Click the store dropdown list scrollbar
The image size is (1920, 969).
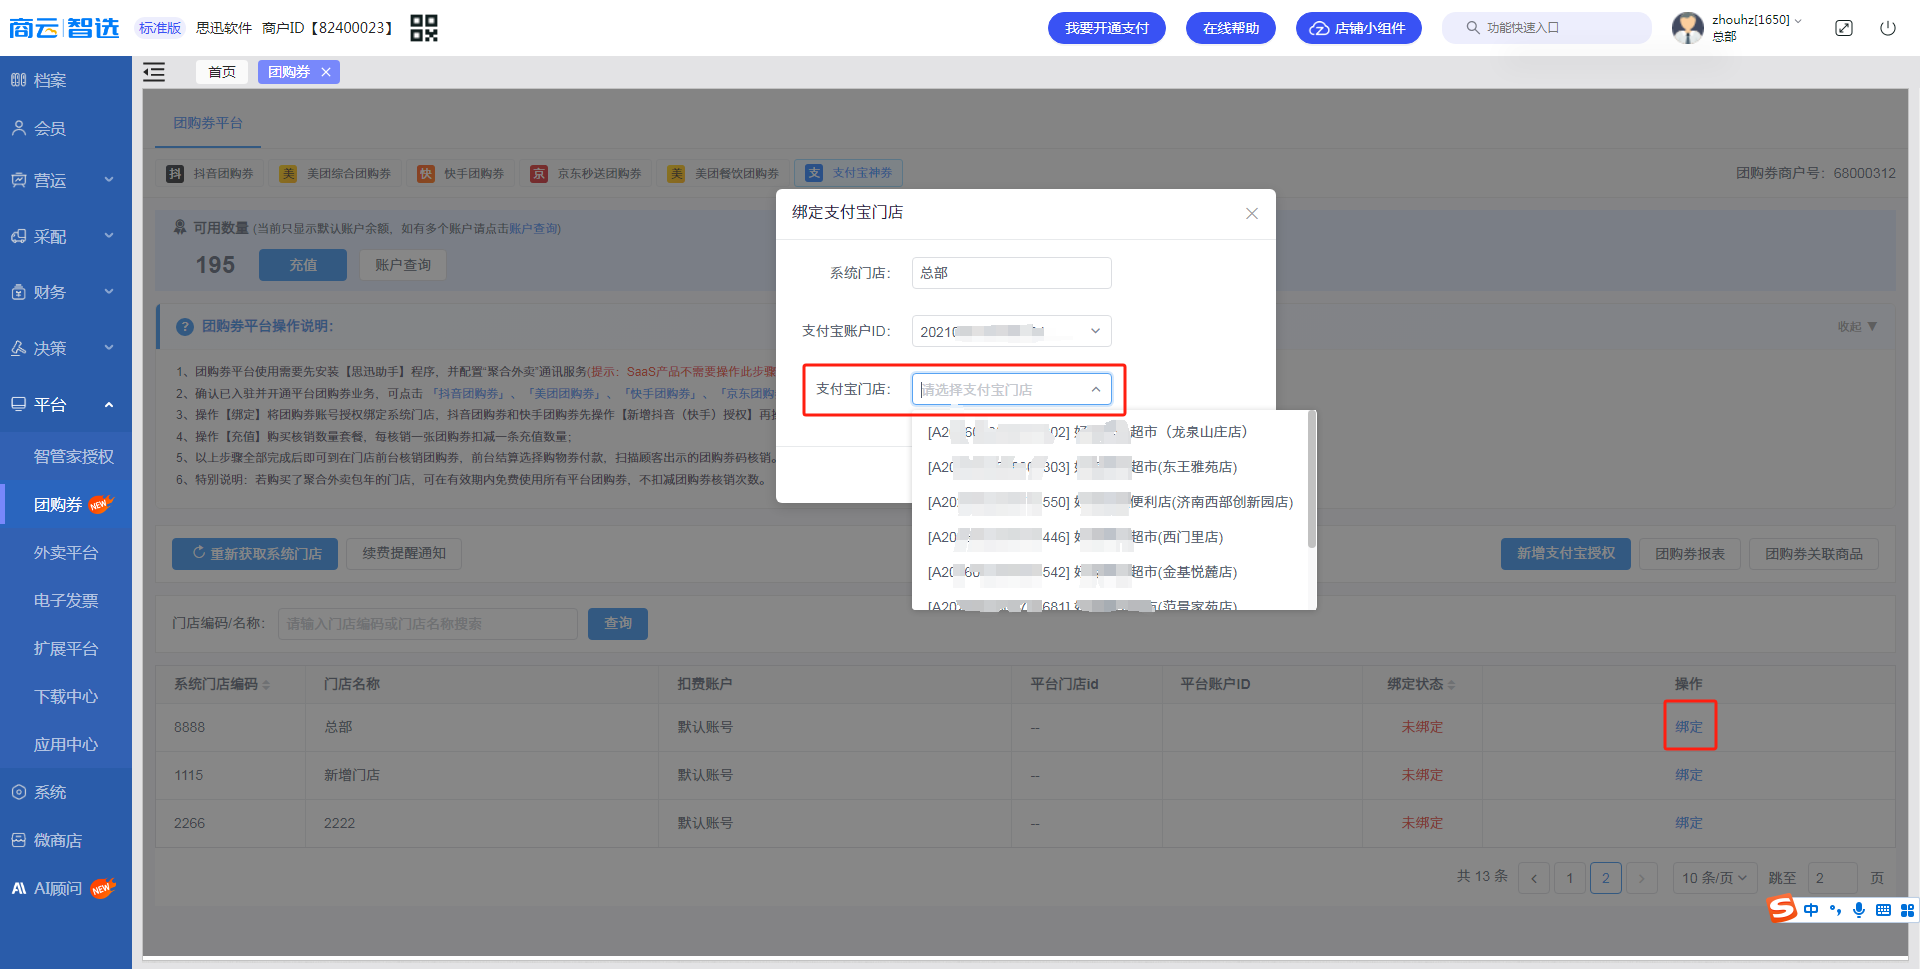pos(1312,480)
